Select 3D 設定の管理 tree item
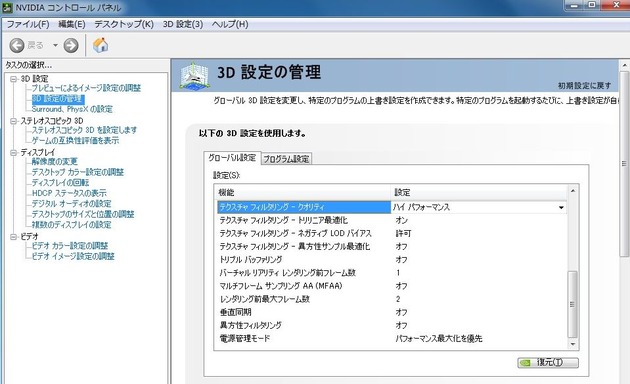The image size is (630, 384). pos(57,98)
